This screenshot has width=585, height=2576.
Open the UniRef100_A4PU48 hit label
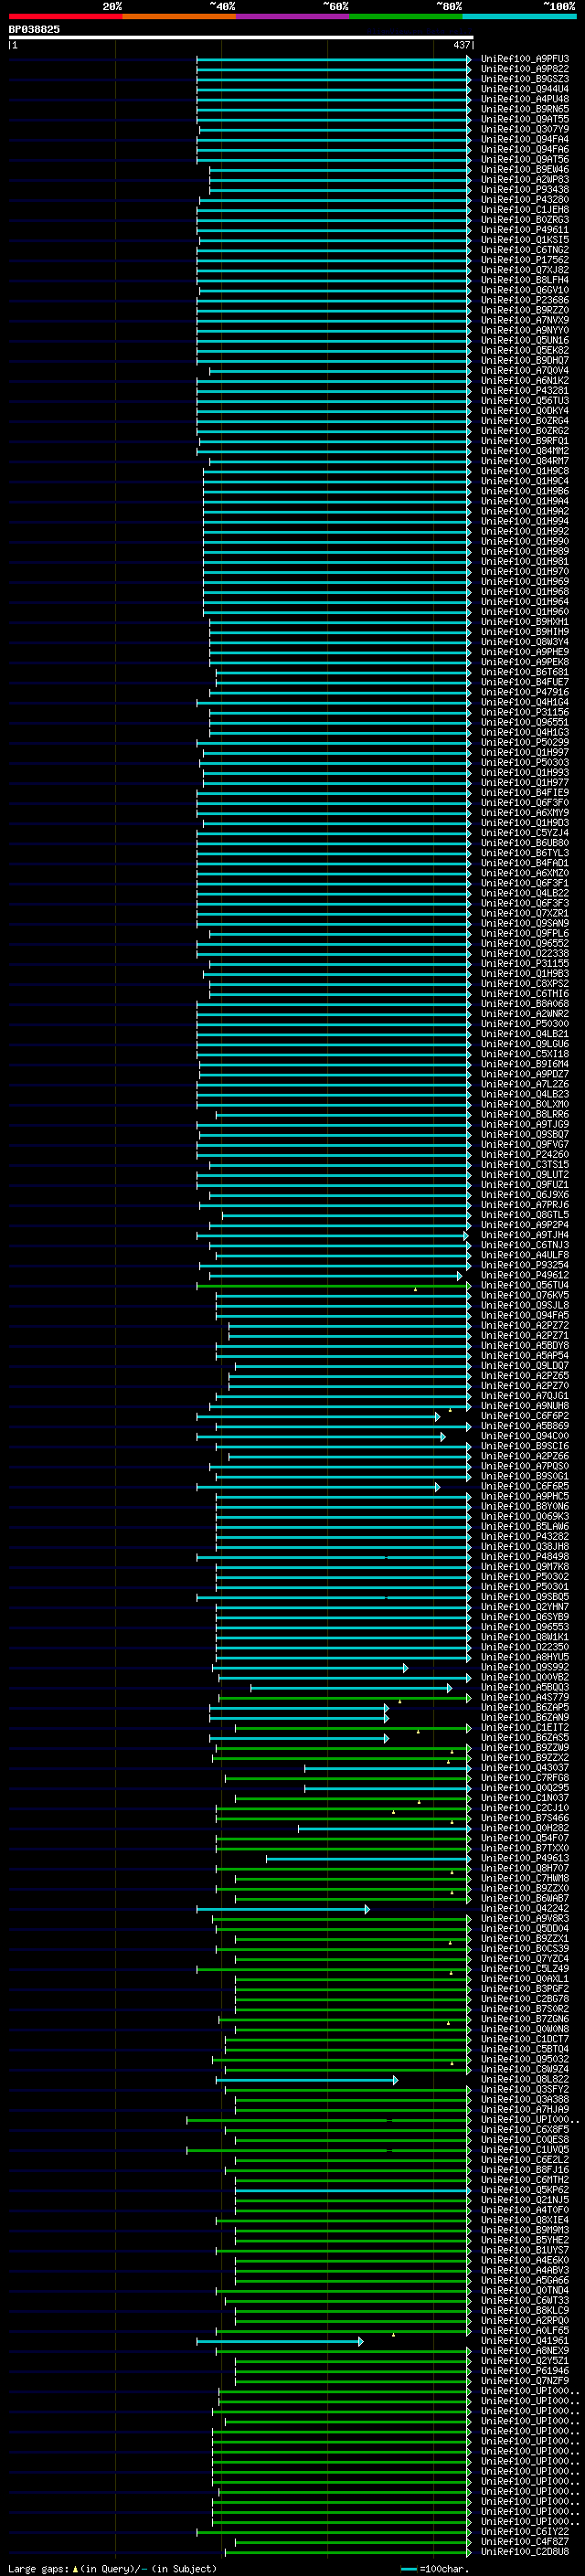pyautogui.click(x=525, y=99)
